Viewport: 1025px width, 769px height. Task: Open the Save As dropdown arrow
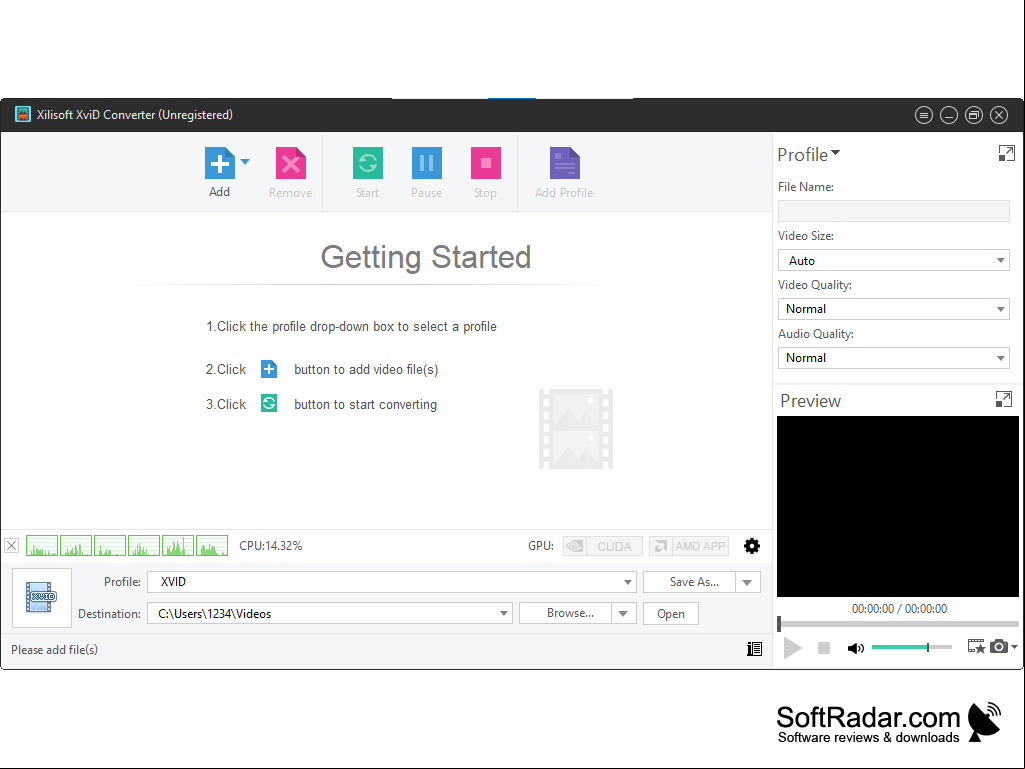coord(748,582)
